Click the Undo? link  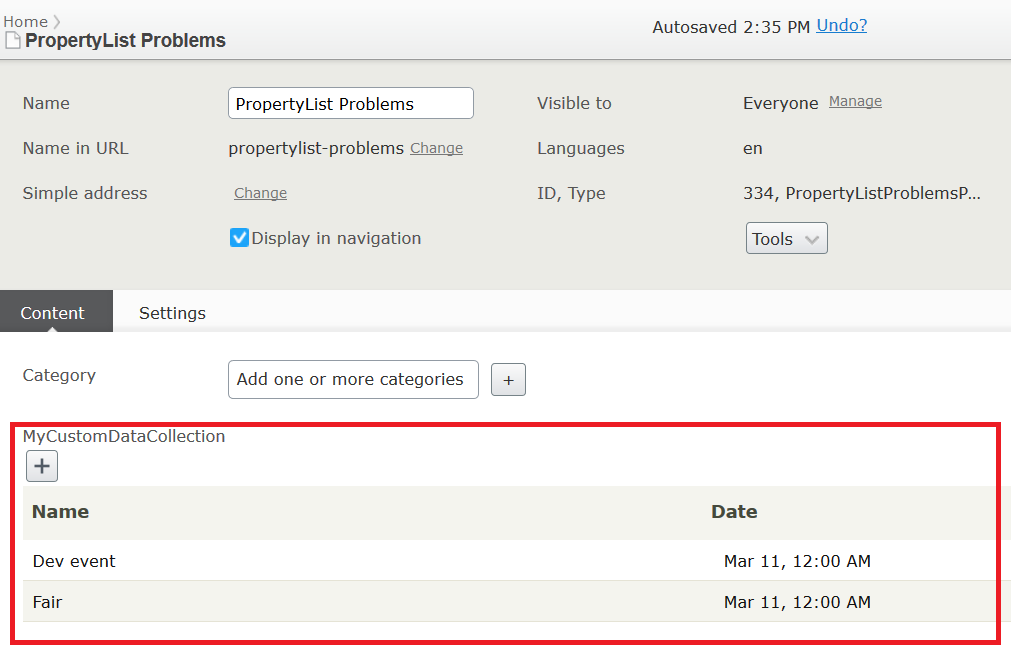[x=841, y=26]
